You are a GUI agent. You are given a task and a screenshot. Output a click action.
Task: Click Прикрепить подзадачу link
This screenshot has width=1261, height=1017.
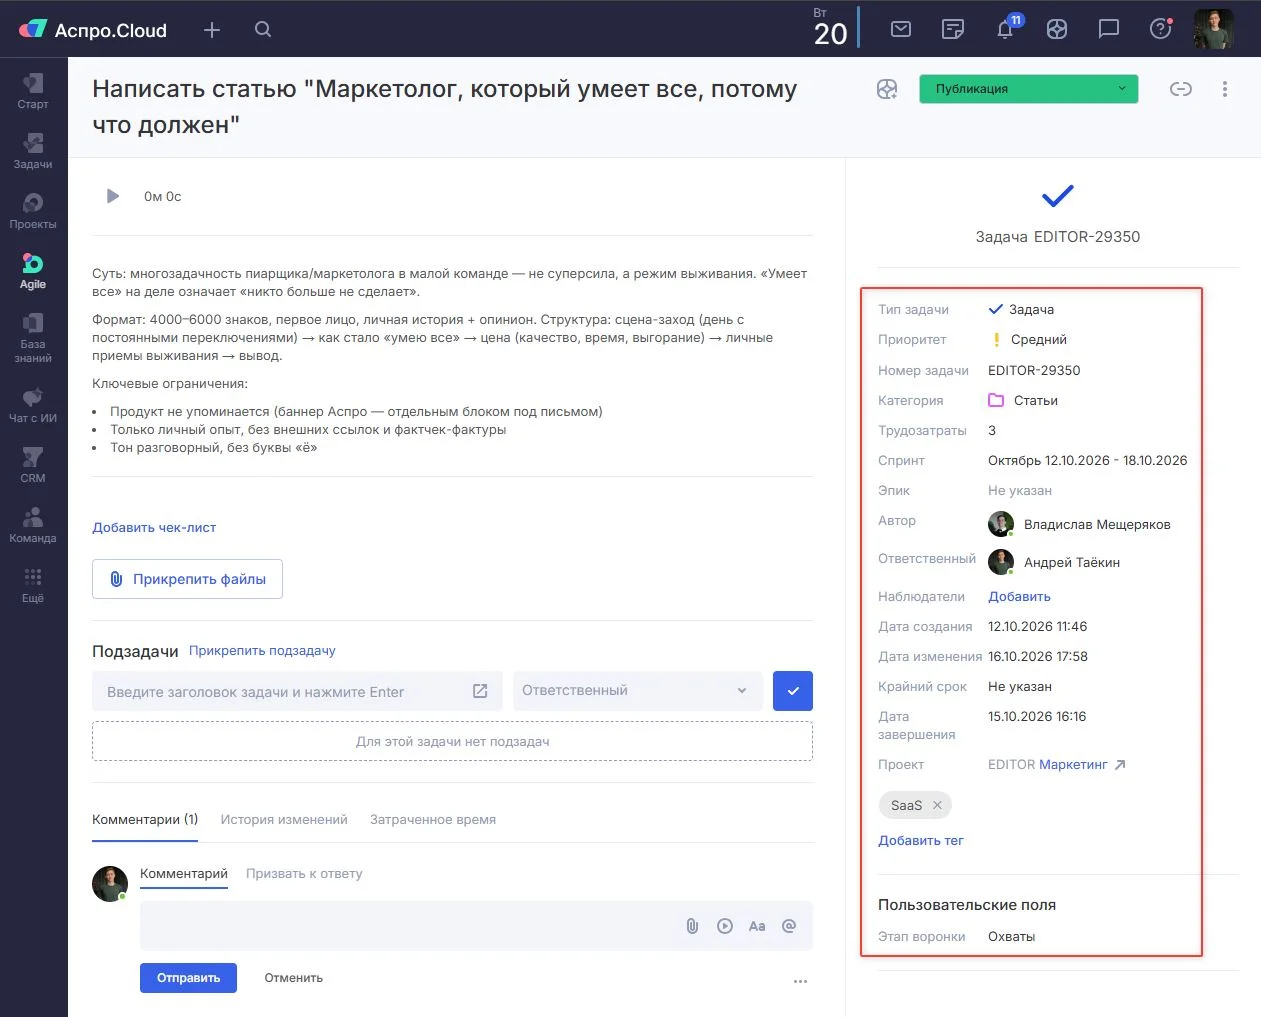pos(262,650)
